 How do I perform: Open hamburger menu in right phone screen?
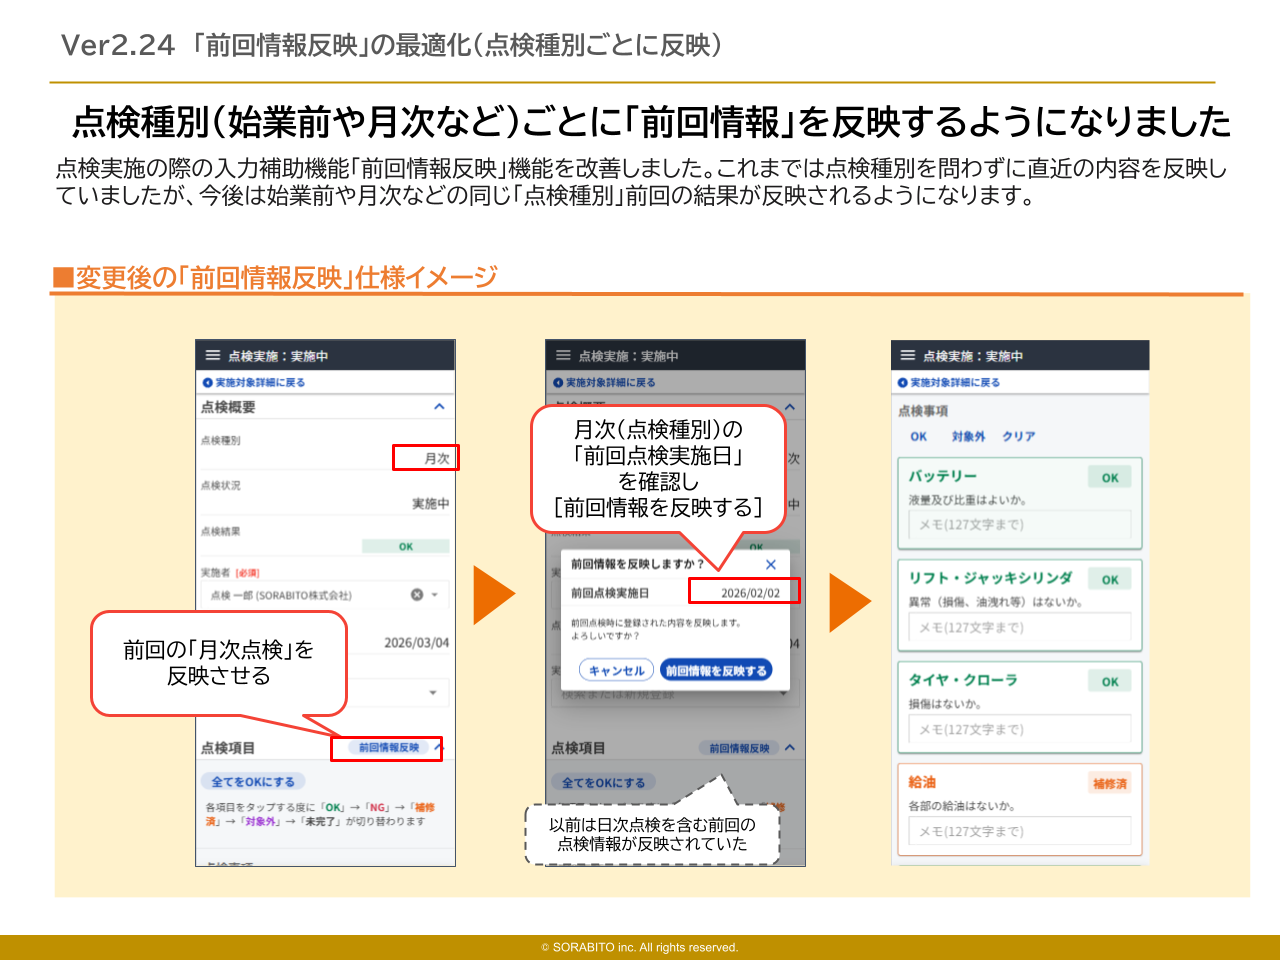click(x=908, y=356)
